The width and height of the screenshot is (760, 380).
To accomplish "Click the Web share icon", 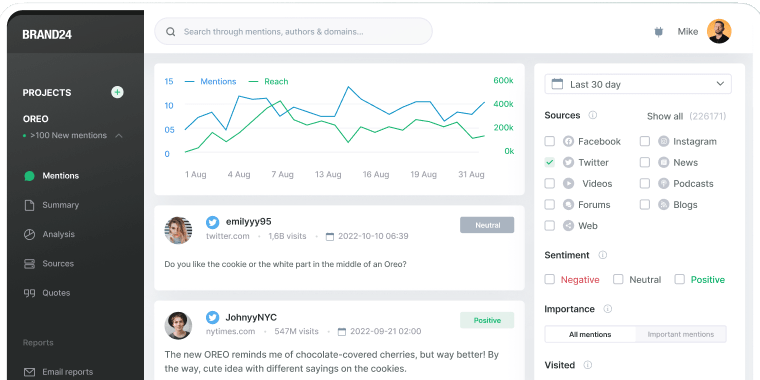I will [x=569, y=226].
